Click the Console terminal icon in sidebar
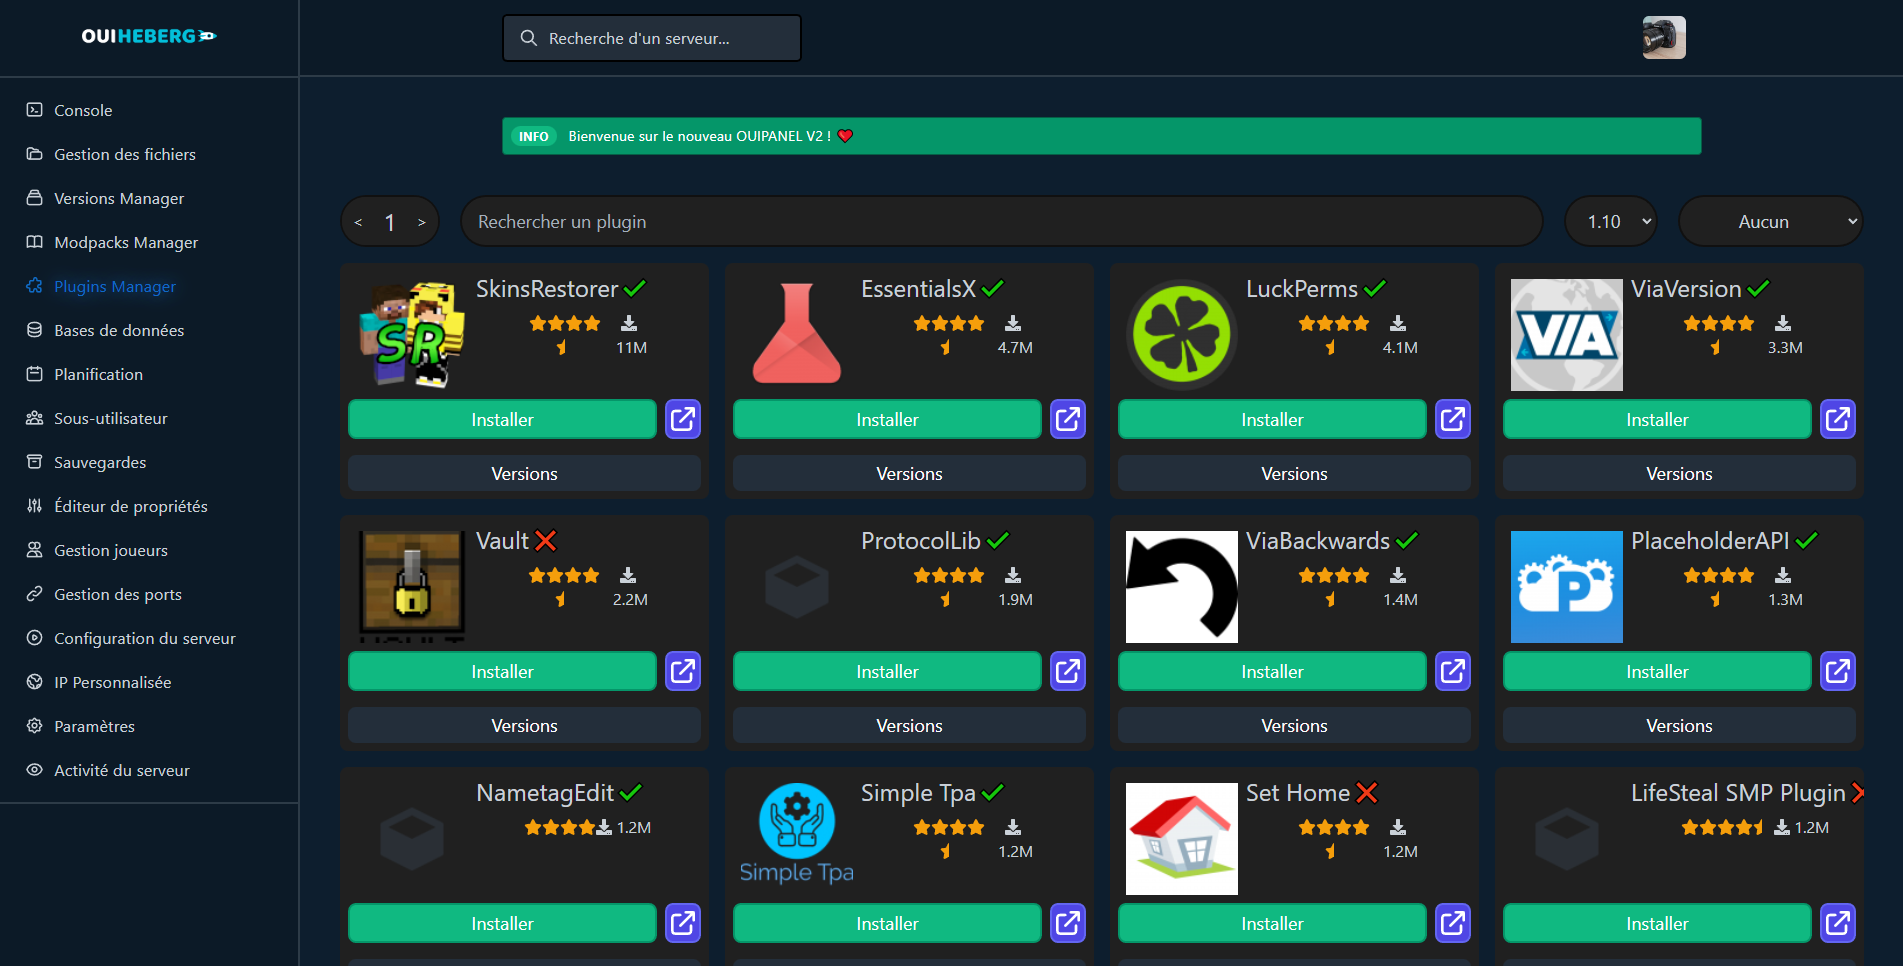1903x966 pixels. 35,110
